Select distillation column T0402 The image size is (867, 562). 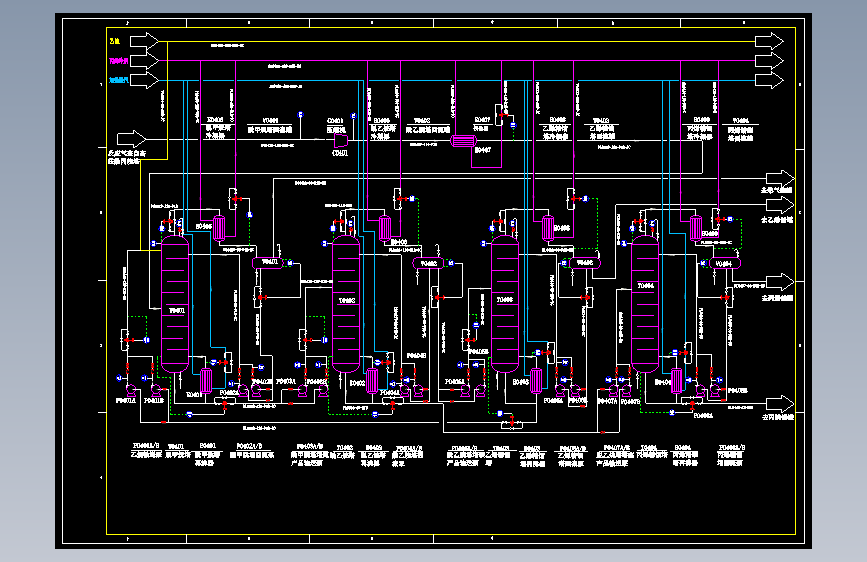[x=346, y=304]
